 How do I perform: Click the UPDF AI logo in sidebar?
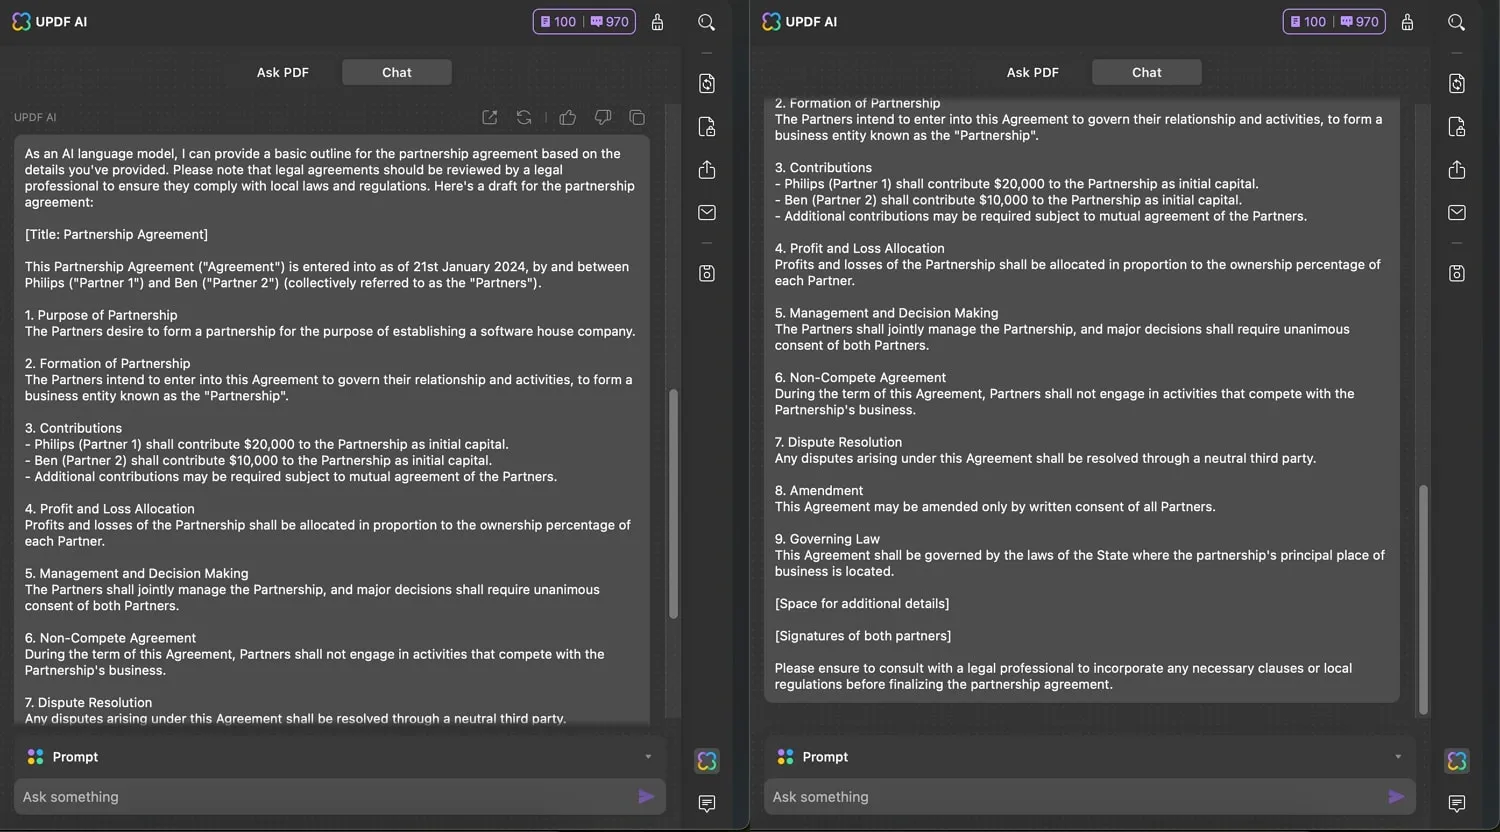(x=707, y=761)
